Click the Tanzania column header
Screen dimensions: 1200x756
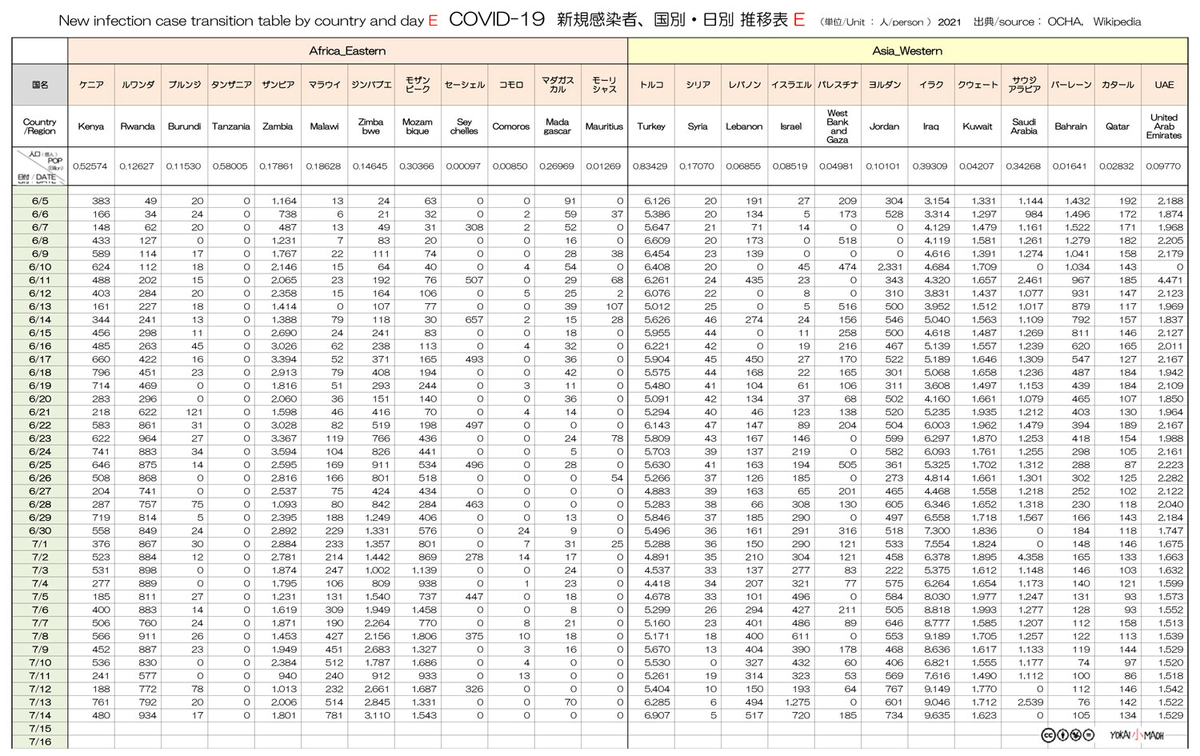click(x=230, y=127)
